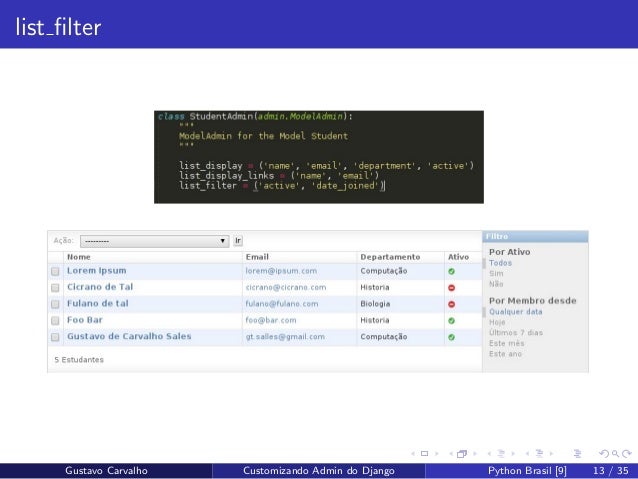Click the Ir button next to action dropdown
Viewport: 638px width, 479px height.
coord(238,241)
